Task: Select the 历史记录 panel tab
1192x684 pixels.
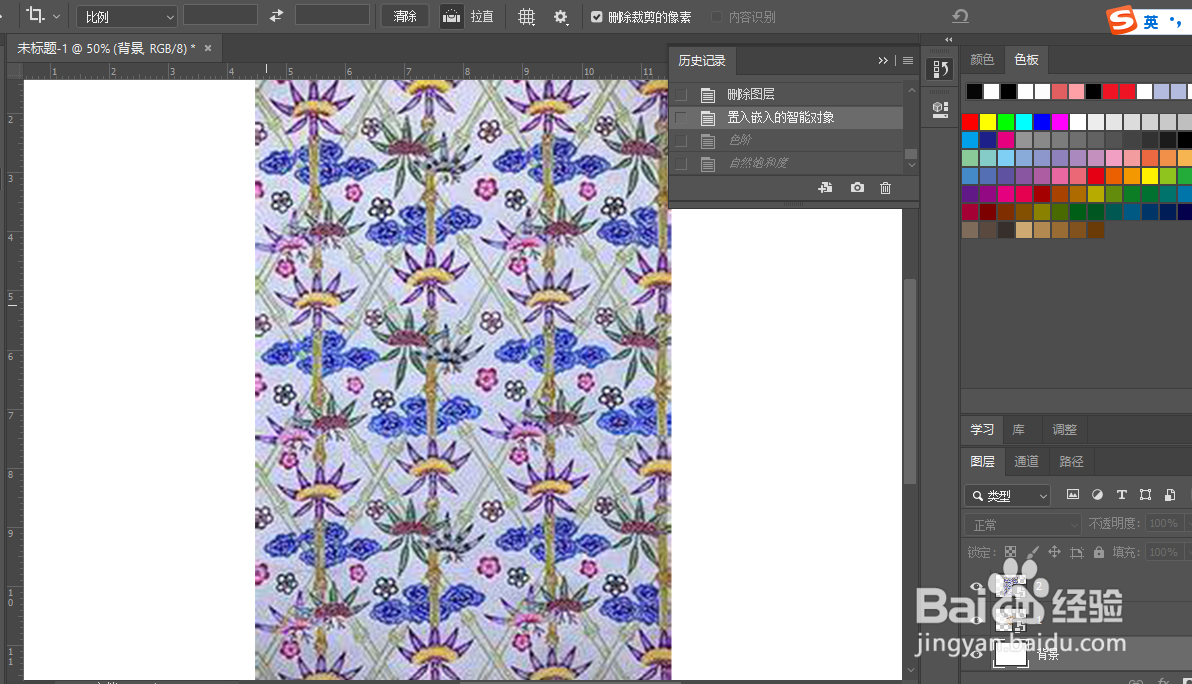Action: (702, 61)
